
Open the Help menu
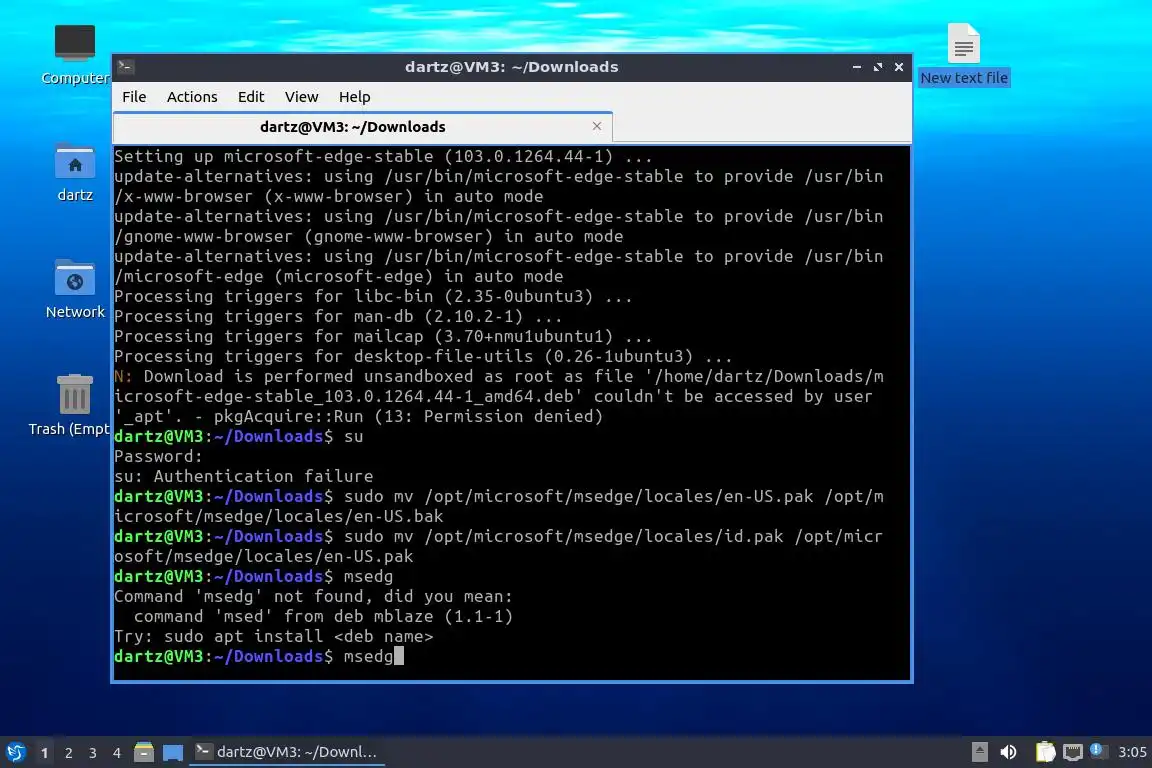coord(354,97)
